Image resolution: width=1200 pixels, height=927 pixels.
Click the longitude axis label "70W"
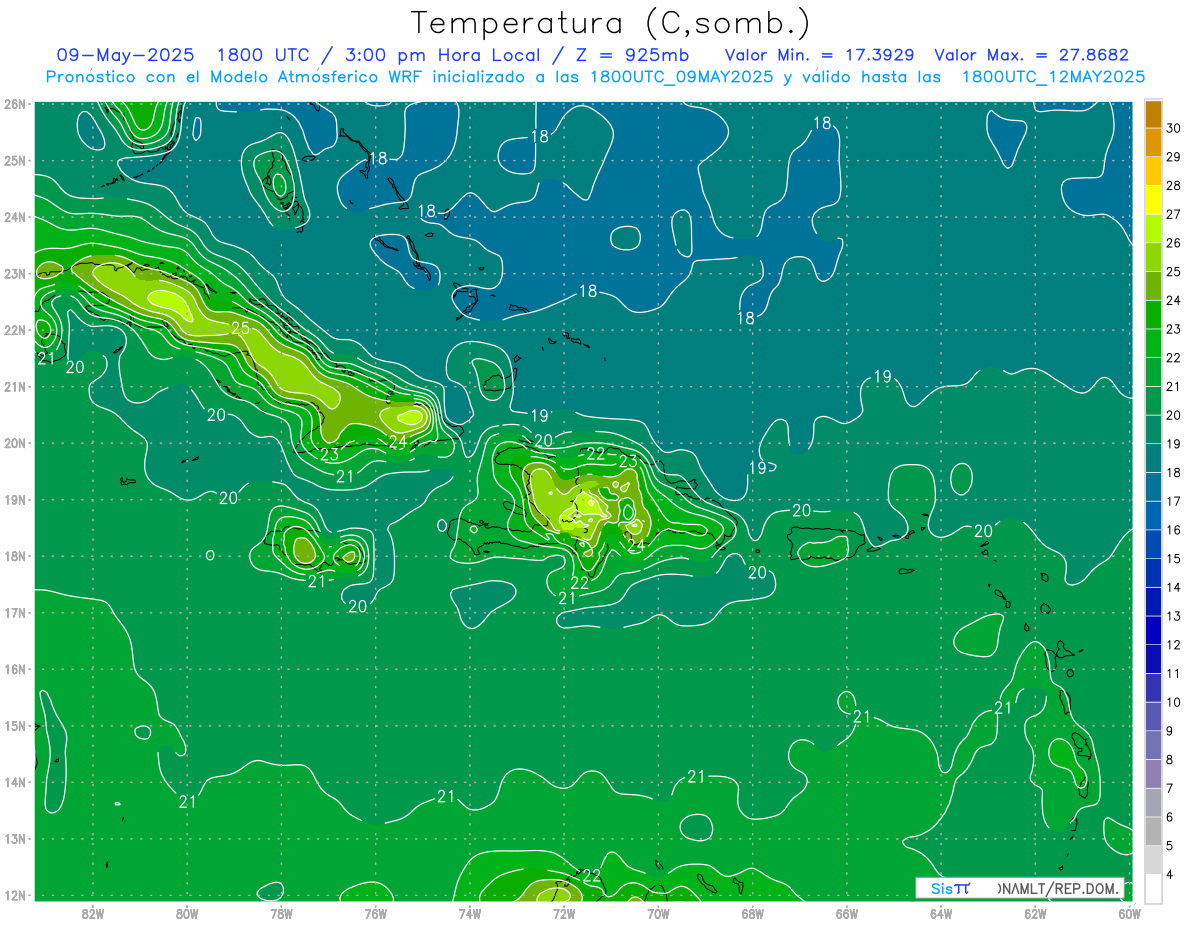tap(658, 912)
